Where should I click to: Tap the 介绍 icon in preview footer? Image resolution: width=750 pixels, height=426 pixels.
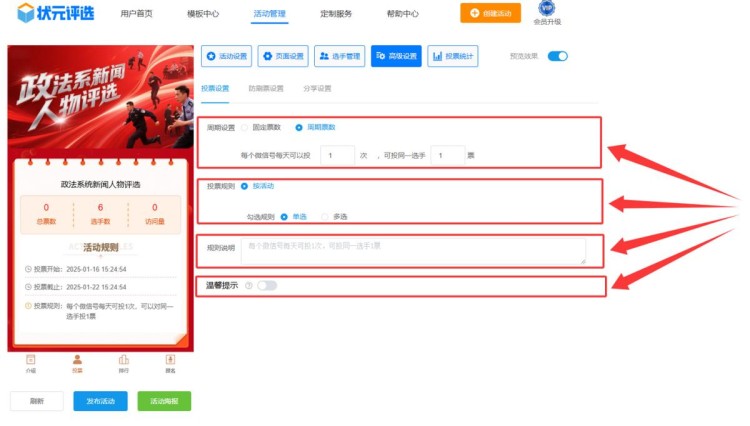[x=30, y=361]
